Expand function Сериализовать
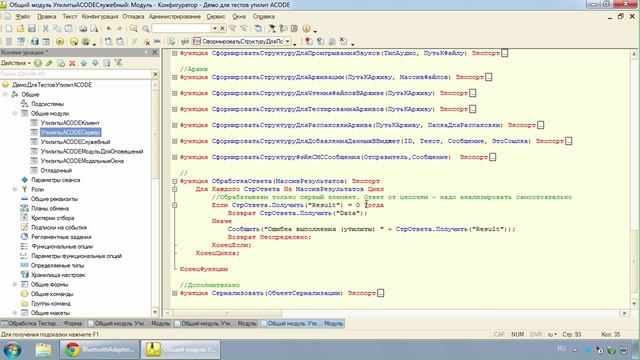 (175, 293)
